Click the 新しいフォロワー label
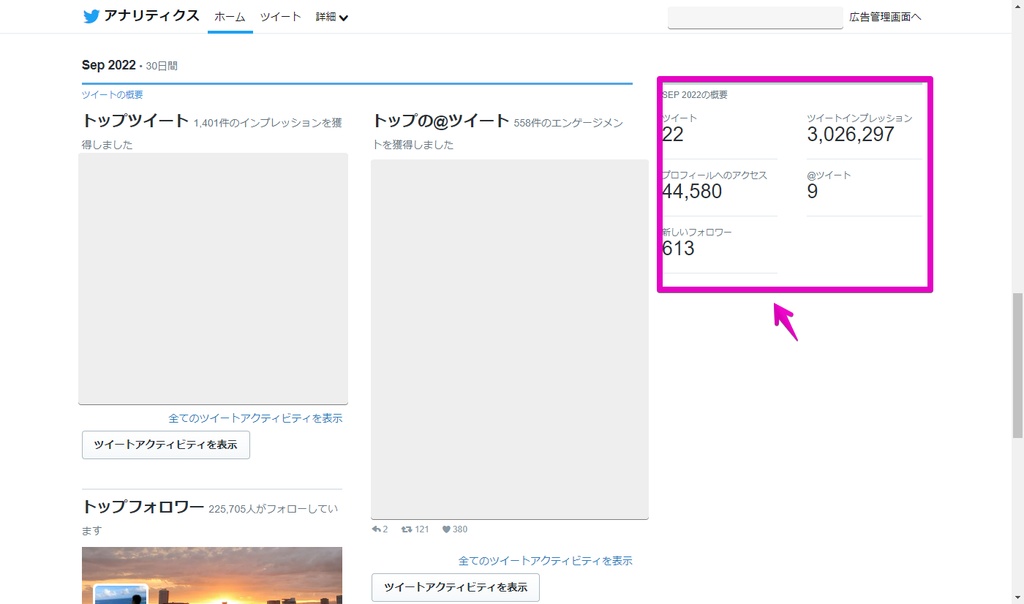The width and height of the screenshot is (1024, 604). click(x=697, y=232)
